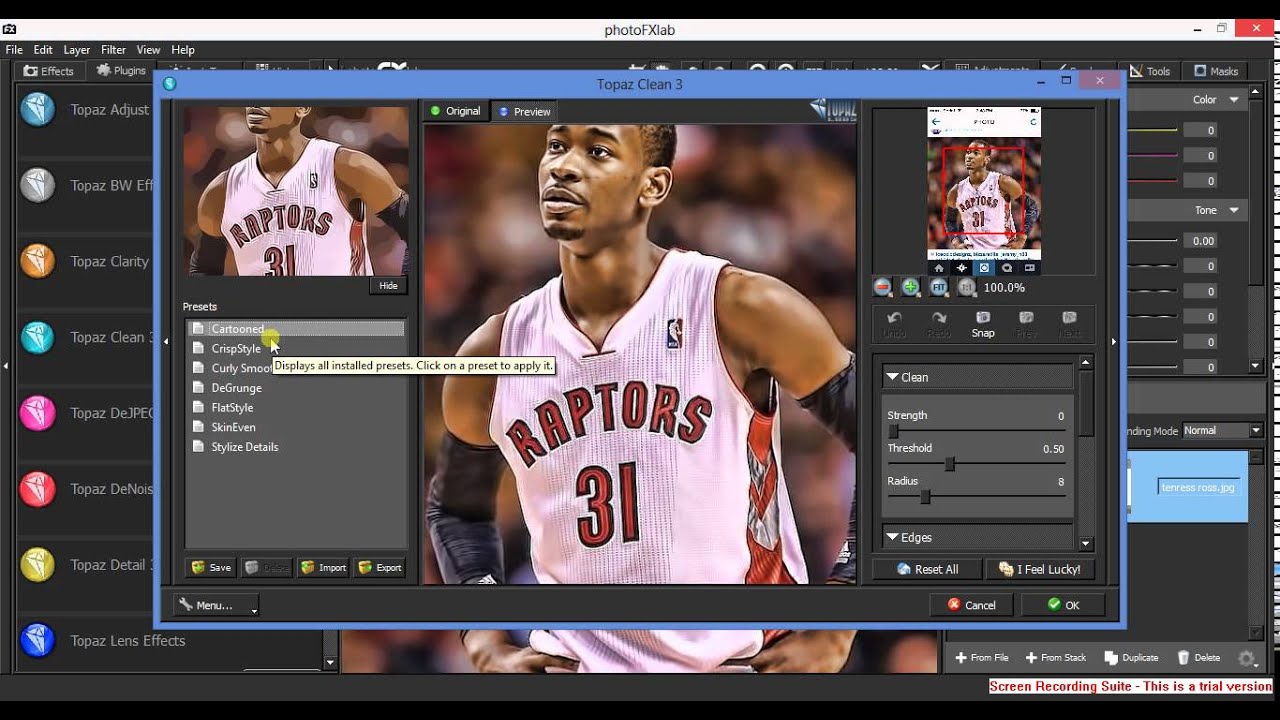The height and width of the screenshot is (720, 1280).
Task: Open the View menu
Action: click(148, 50)
